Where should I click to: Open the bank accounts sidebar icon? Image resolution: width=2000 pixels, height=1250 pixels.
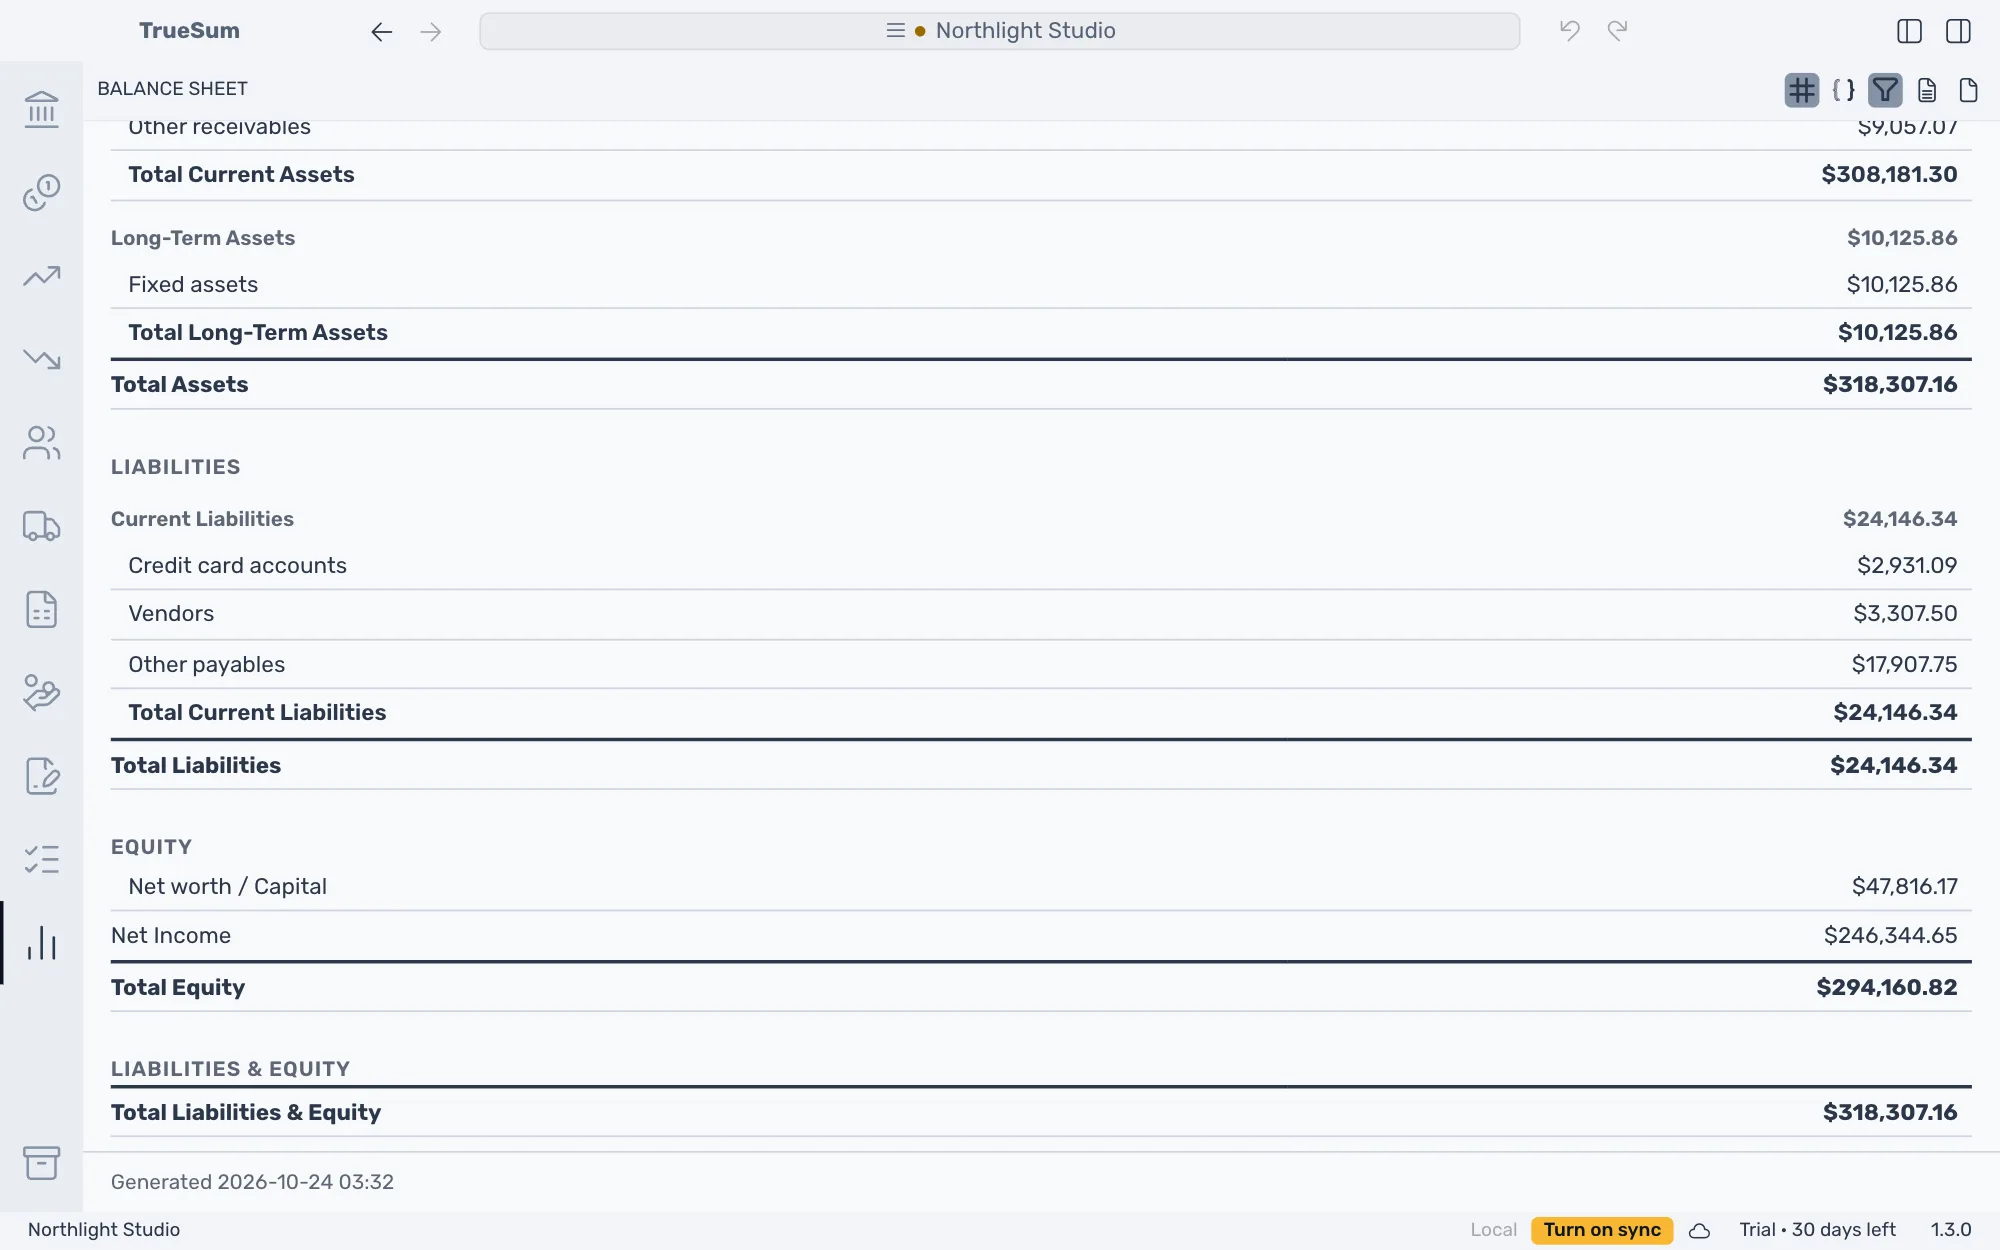pyautogui.click(x=41, y=109)
